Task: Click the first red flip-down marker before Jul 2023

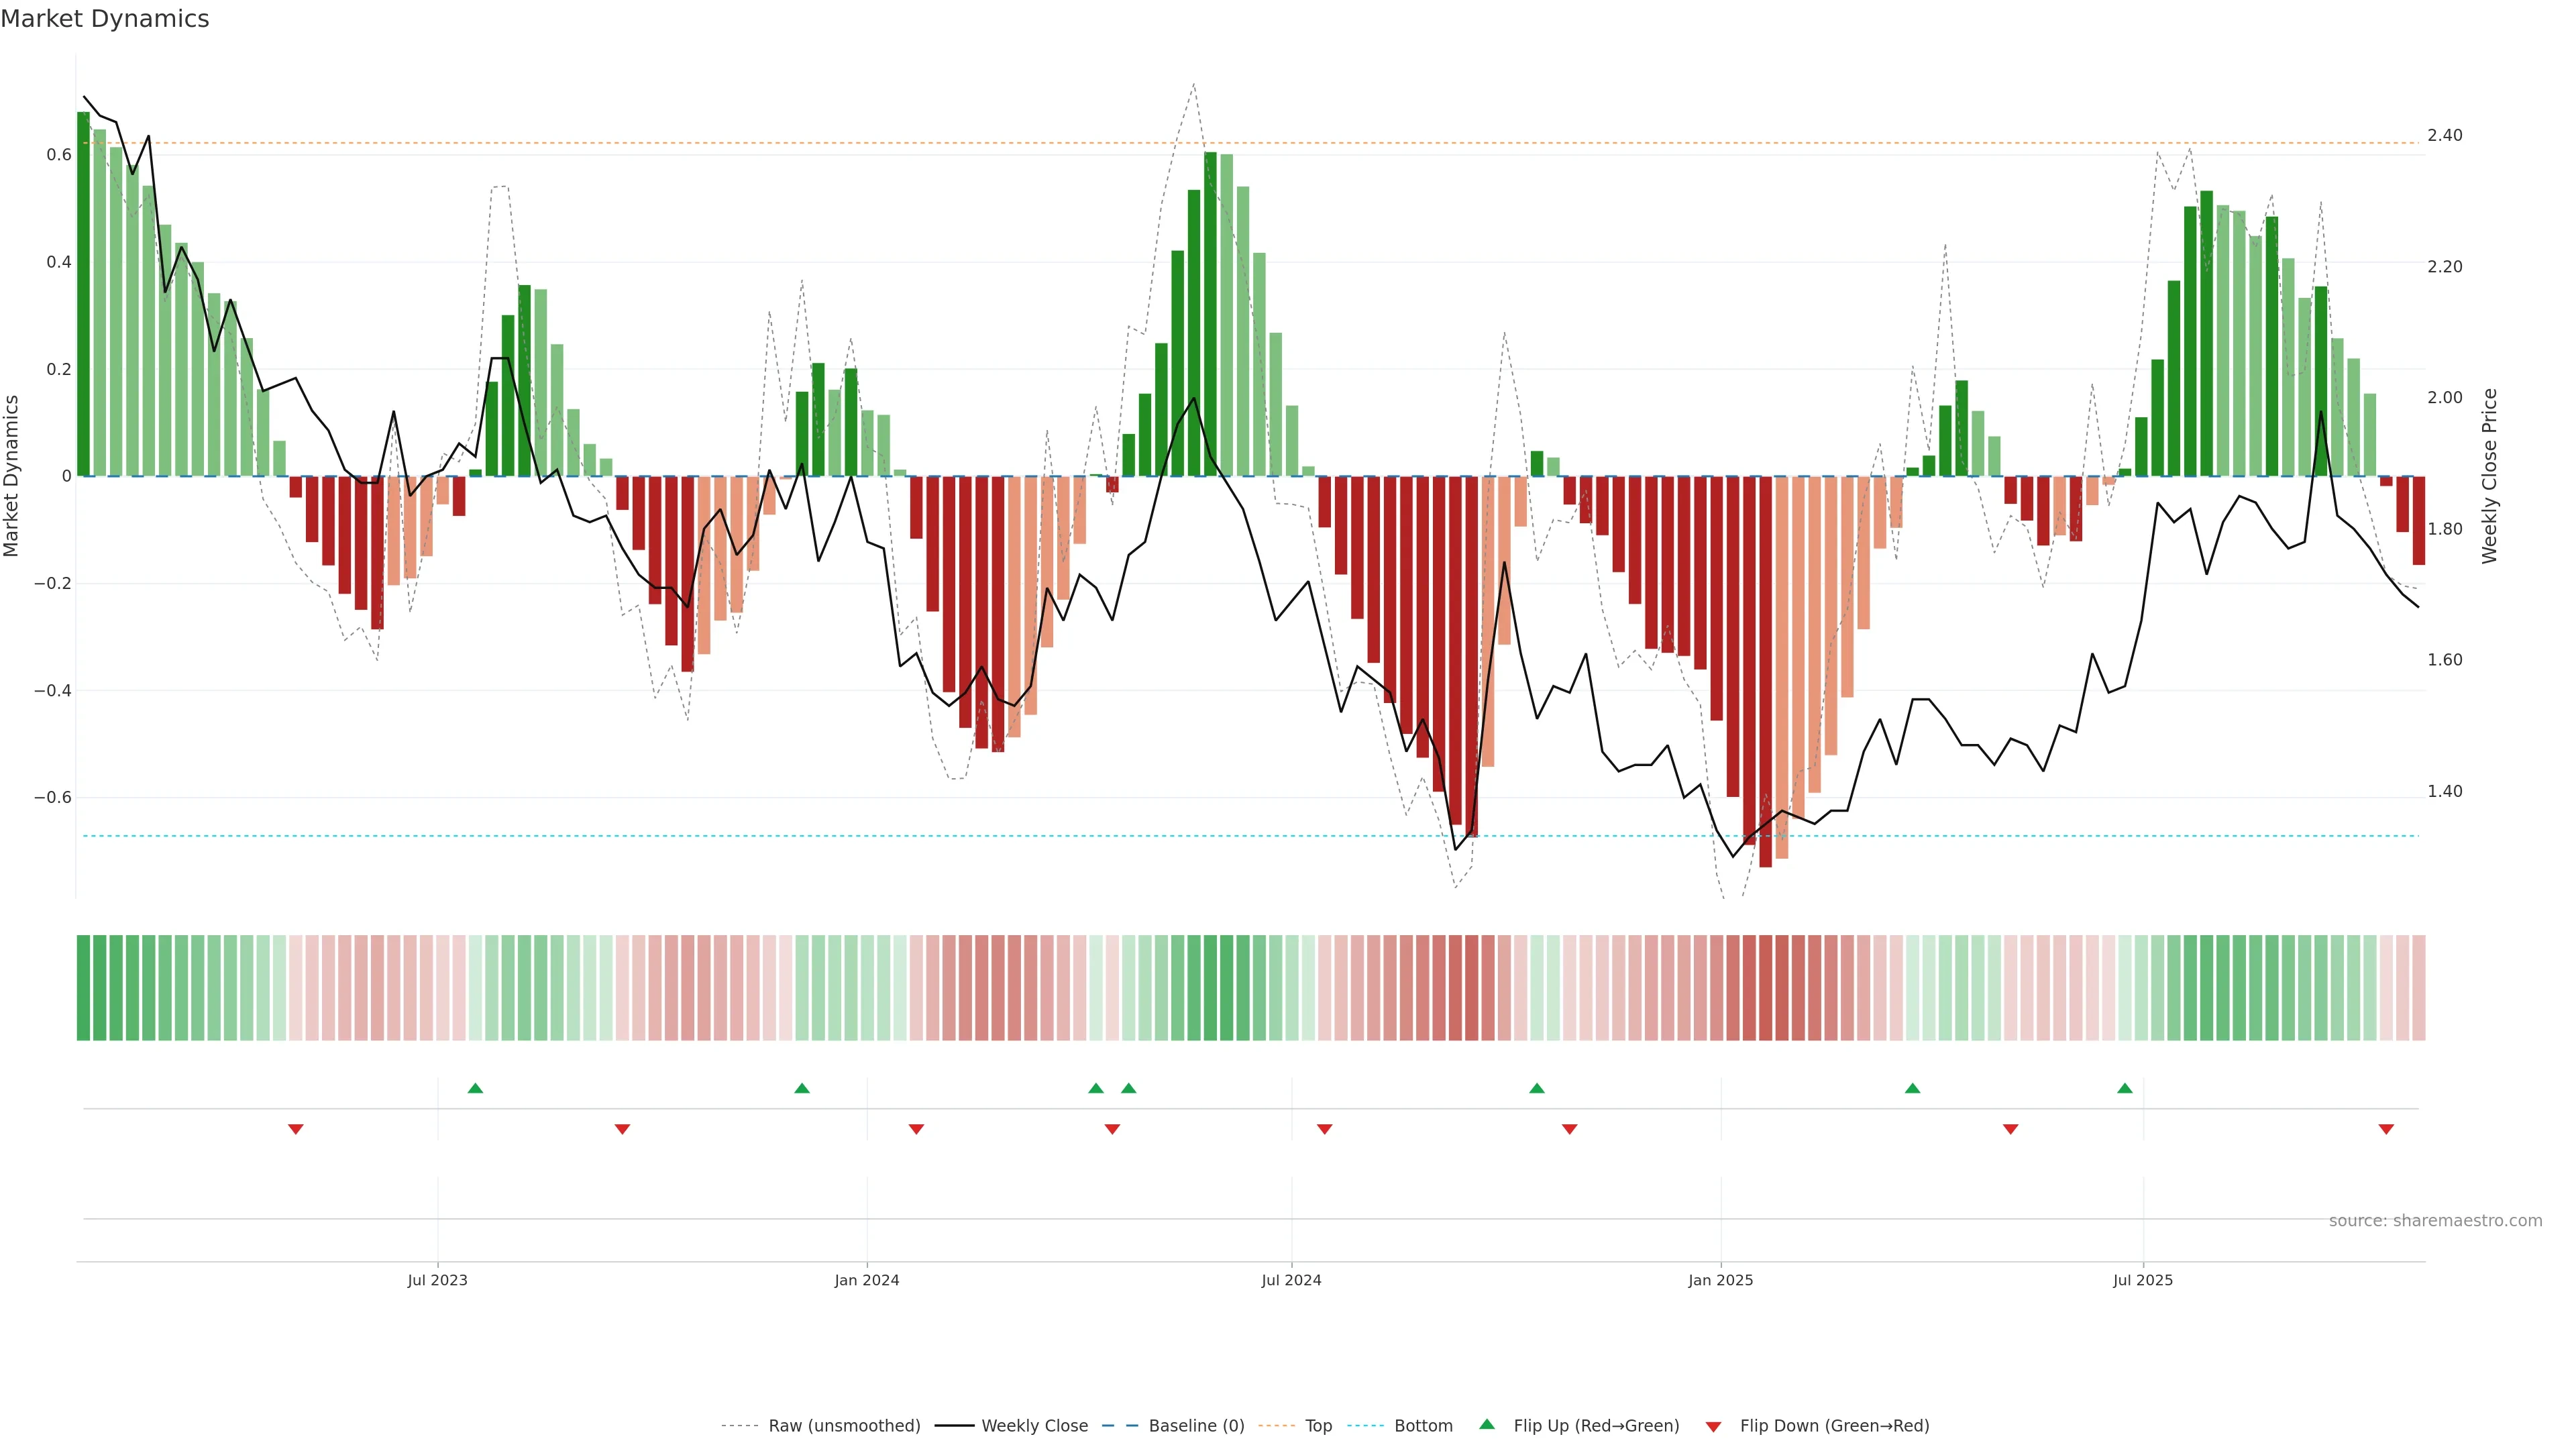Action: 296,1129
